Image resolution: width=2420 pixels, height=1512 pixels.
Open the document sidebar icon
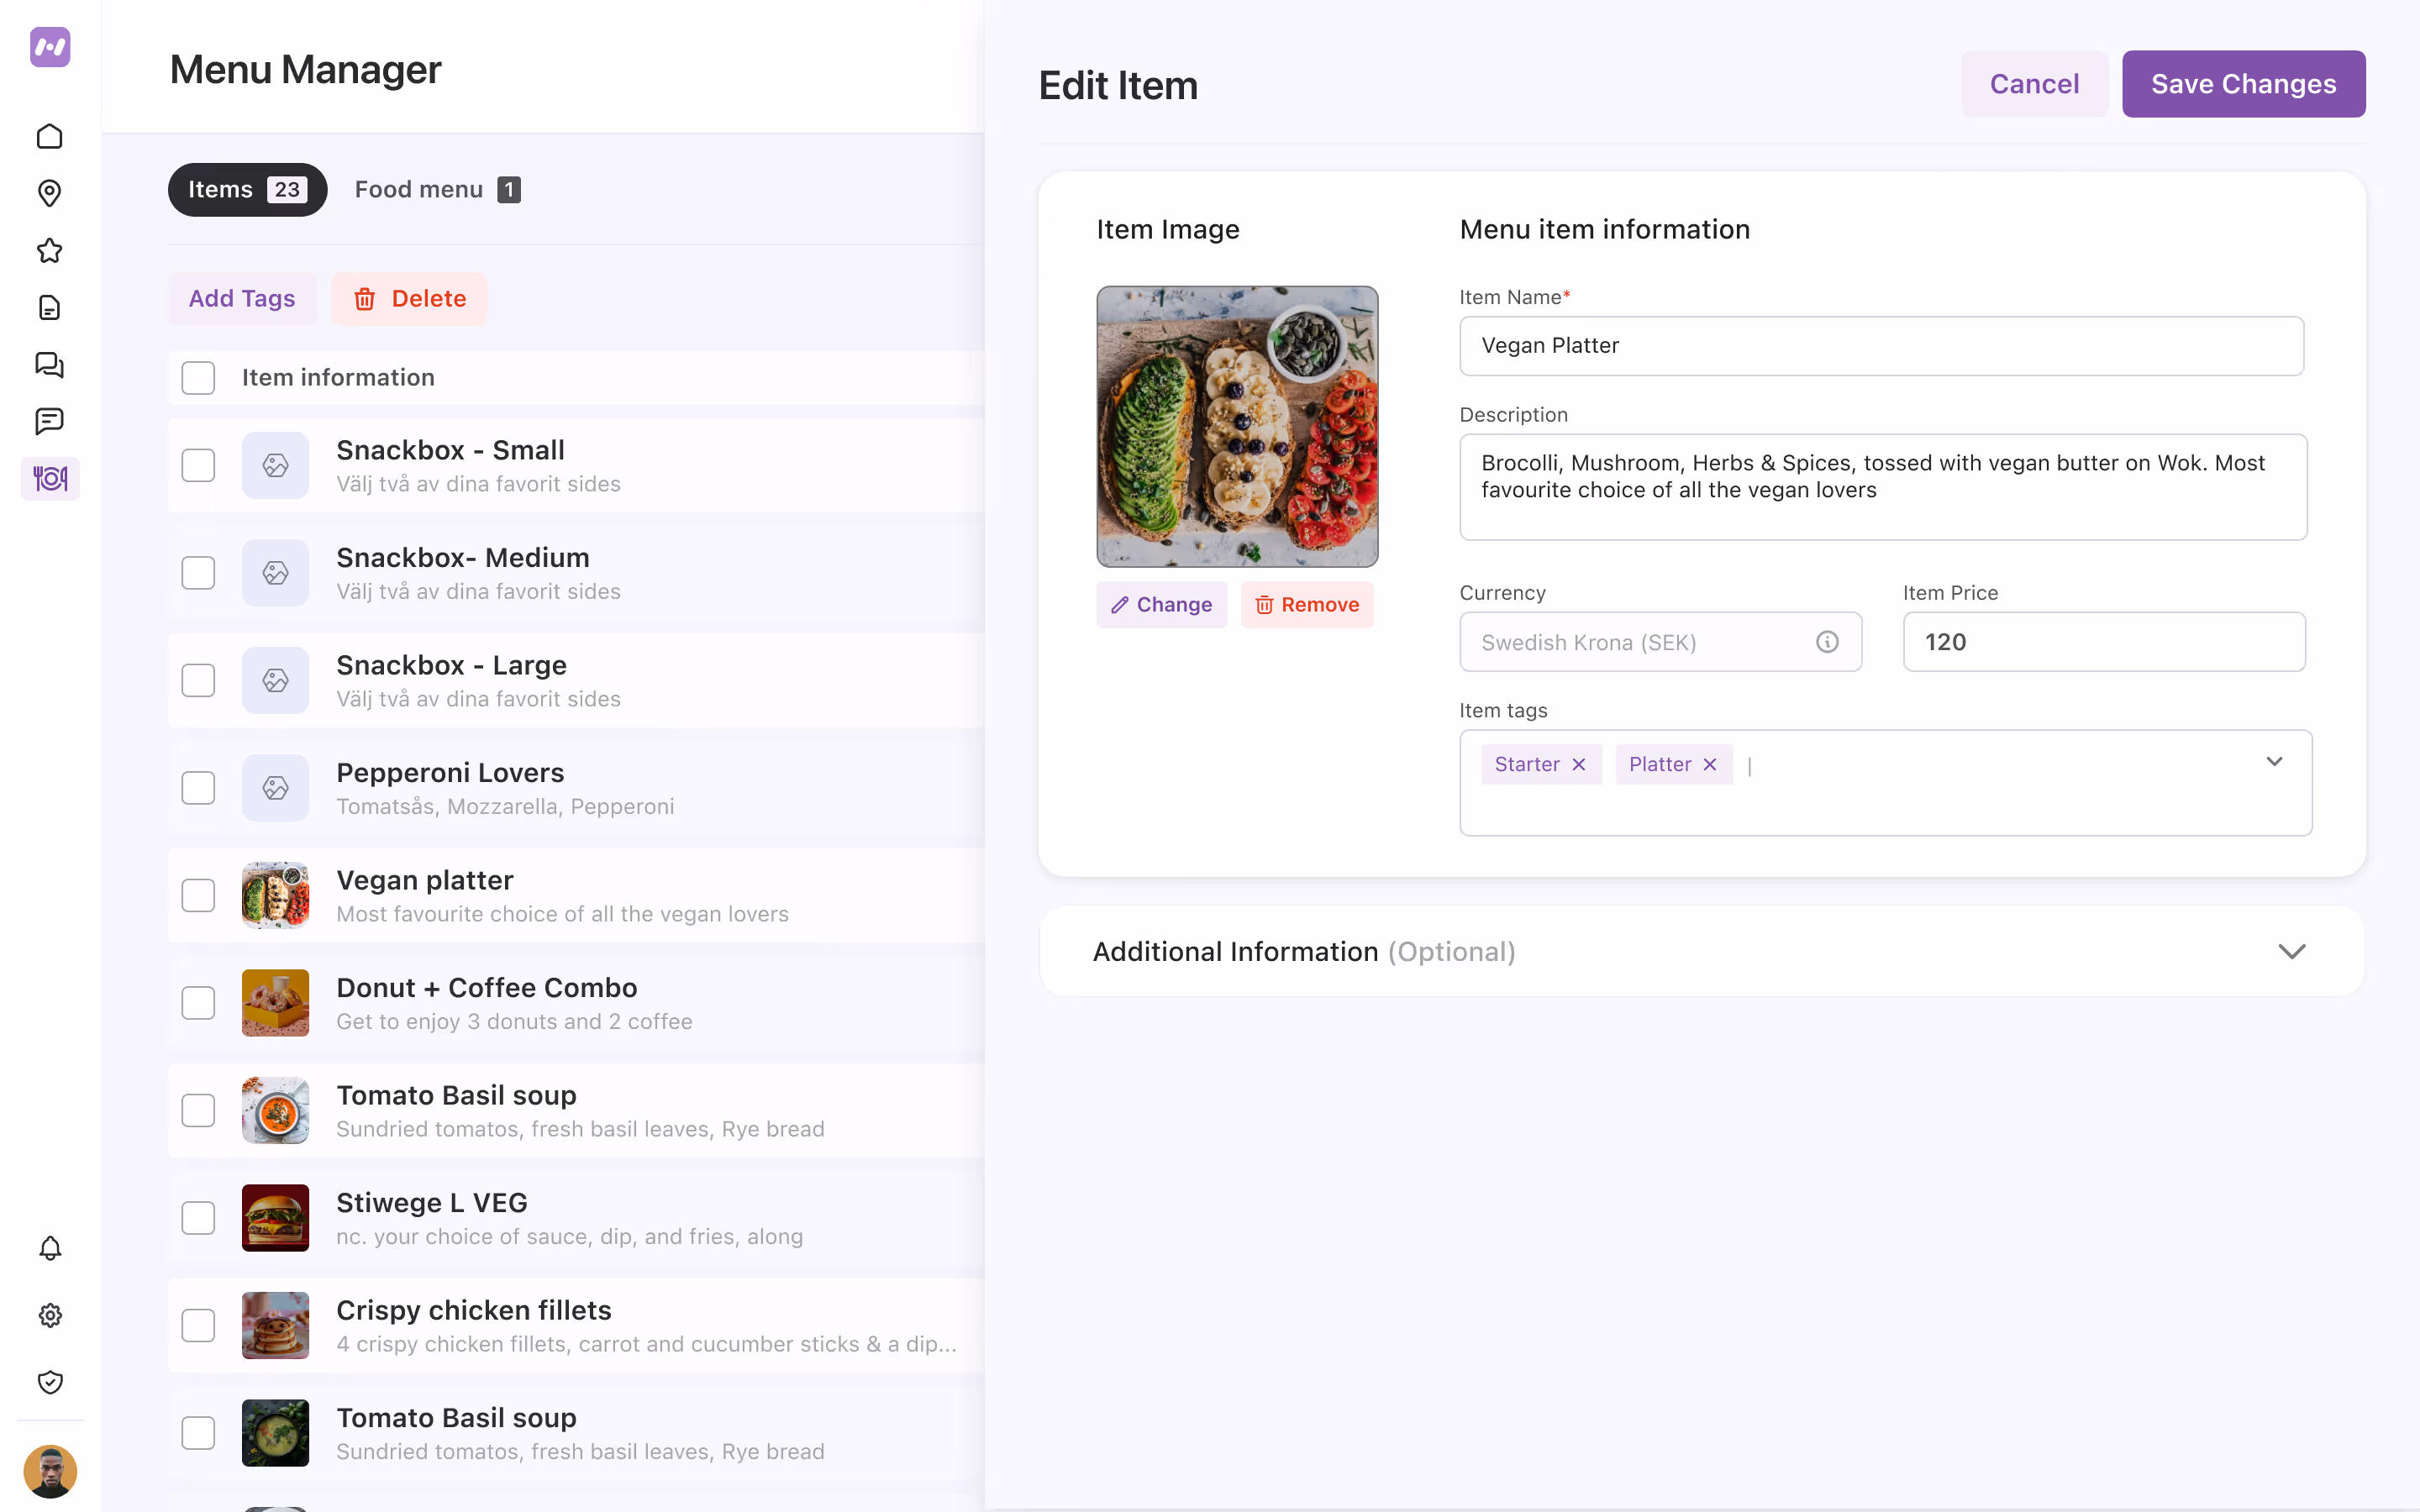(x=50, y=307)
